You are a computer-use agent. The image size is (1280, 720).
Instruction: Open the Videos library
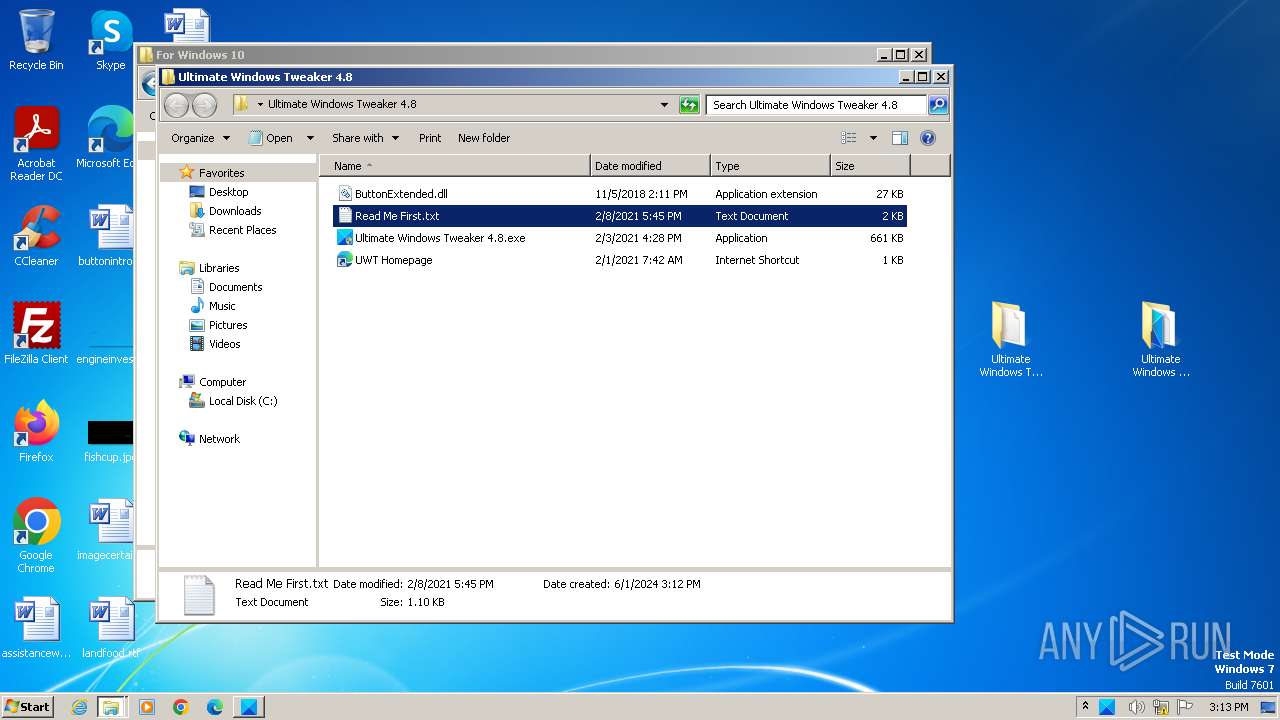(224, 344)
